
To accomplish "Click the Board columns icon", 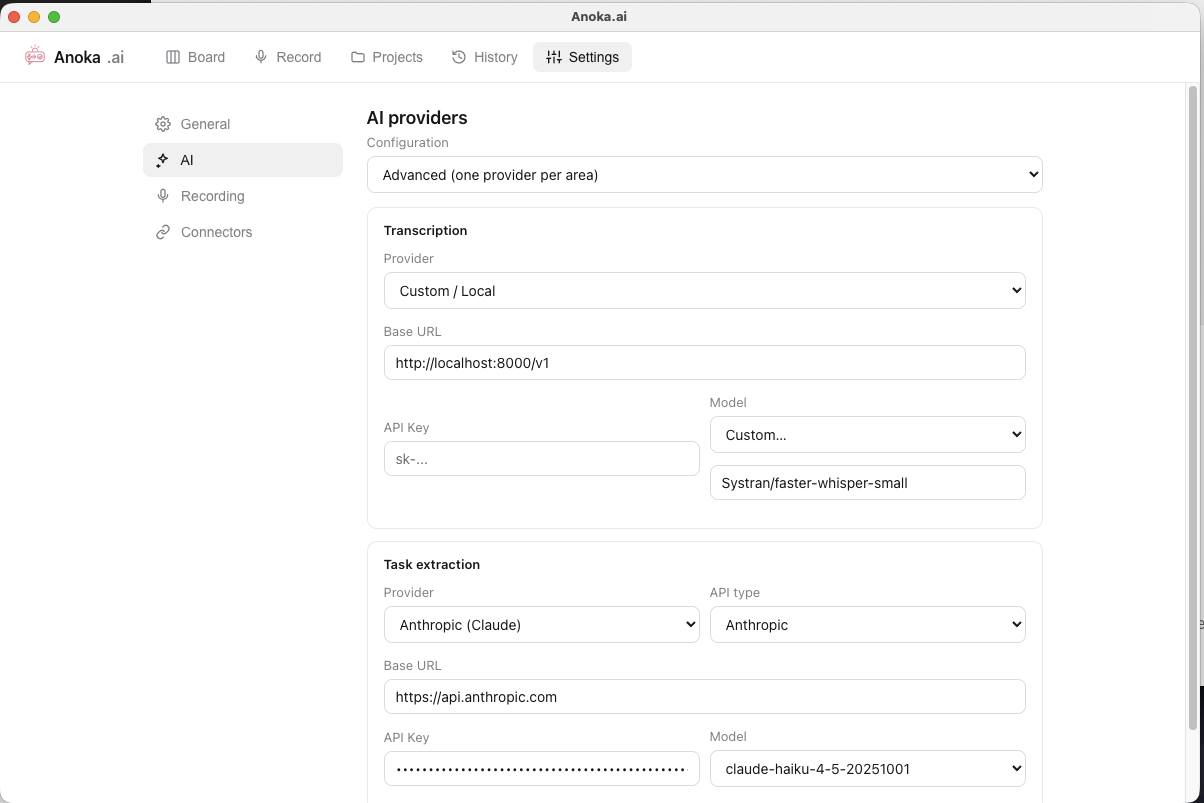I will (x=173, y=57).
